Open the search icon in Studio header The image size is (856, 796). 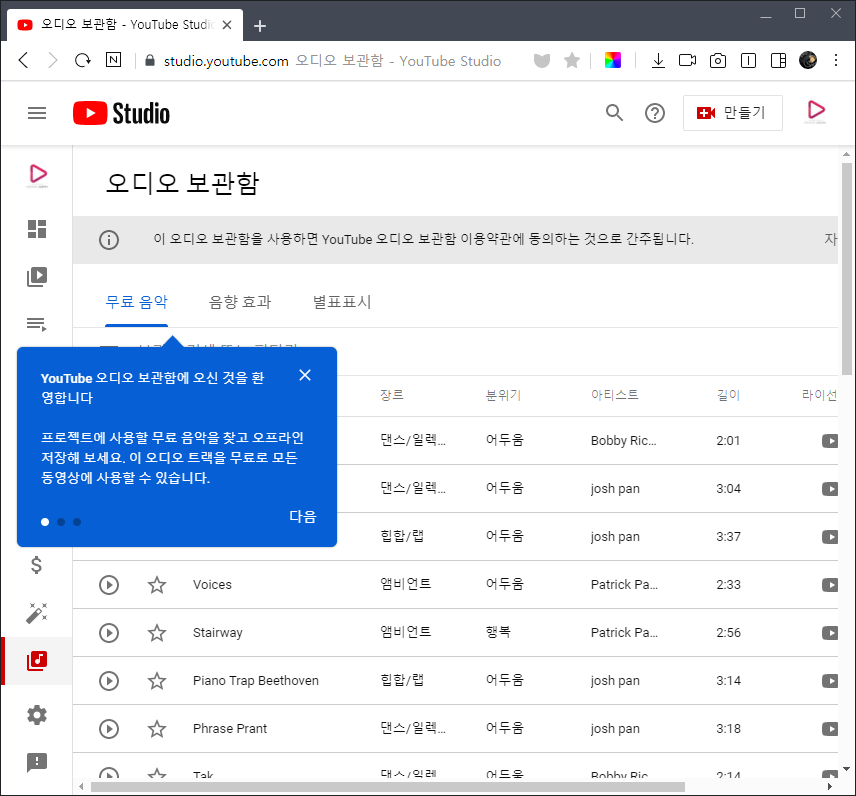[x=614, y=113]
